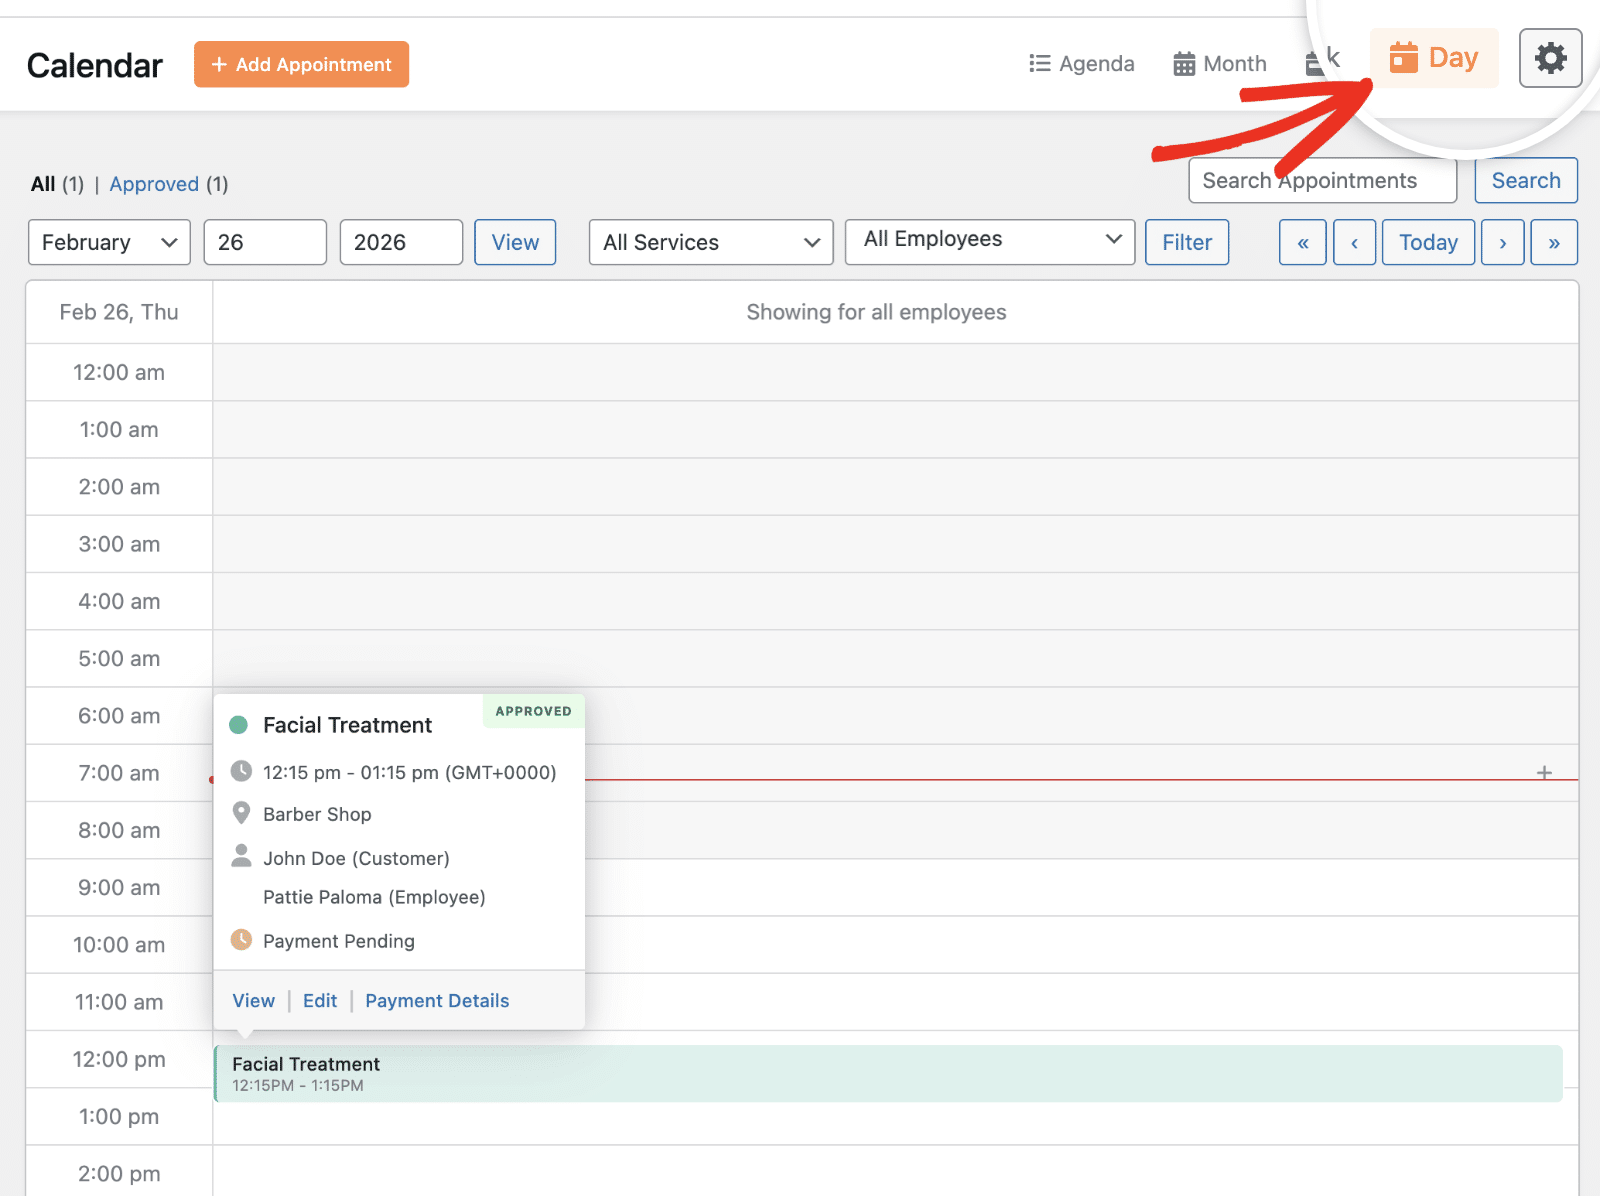Open Payment Details link in popup
The width and height of the screenshot is (1600, 1196).
(x=437, y=1001)
